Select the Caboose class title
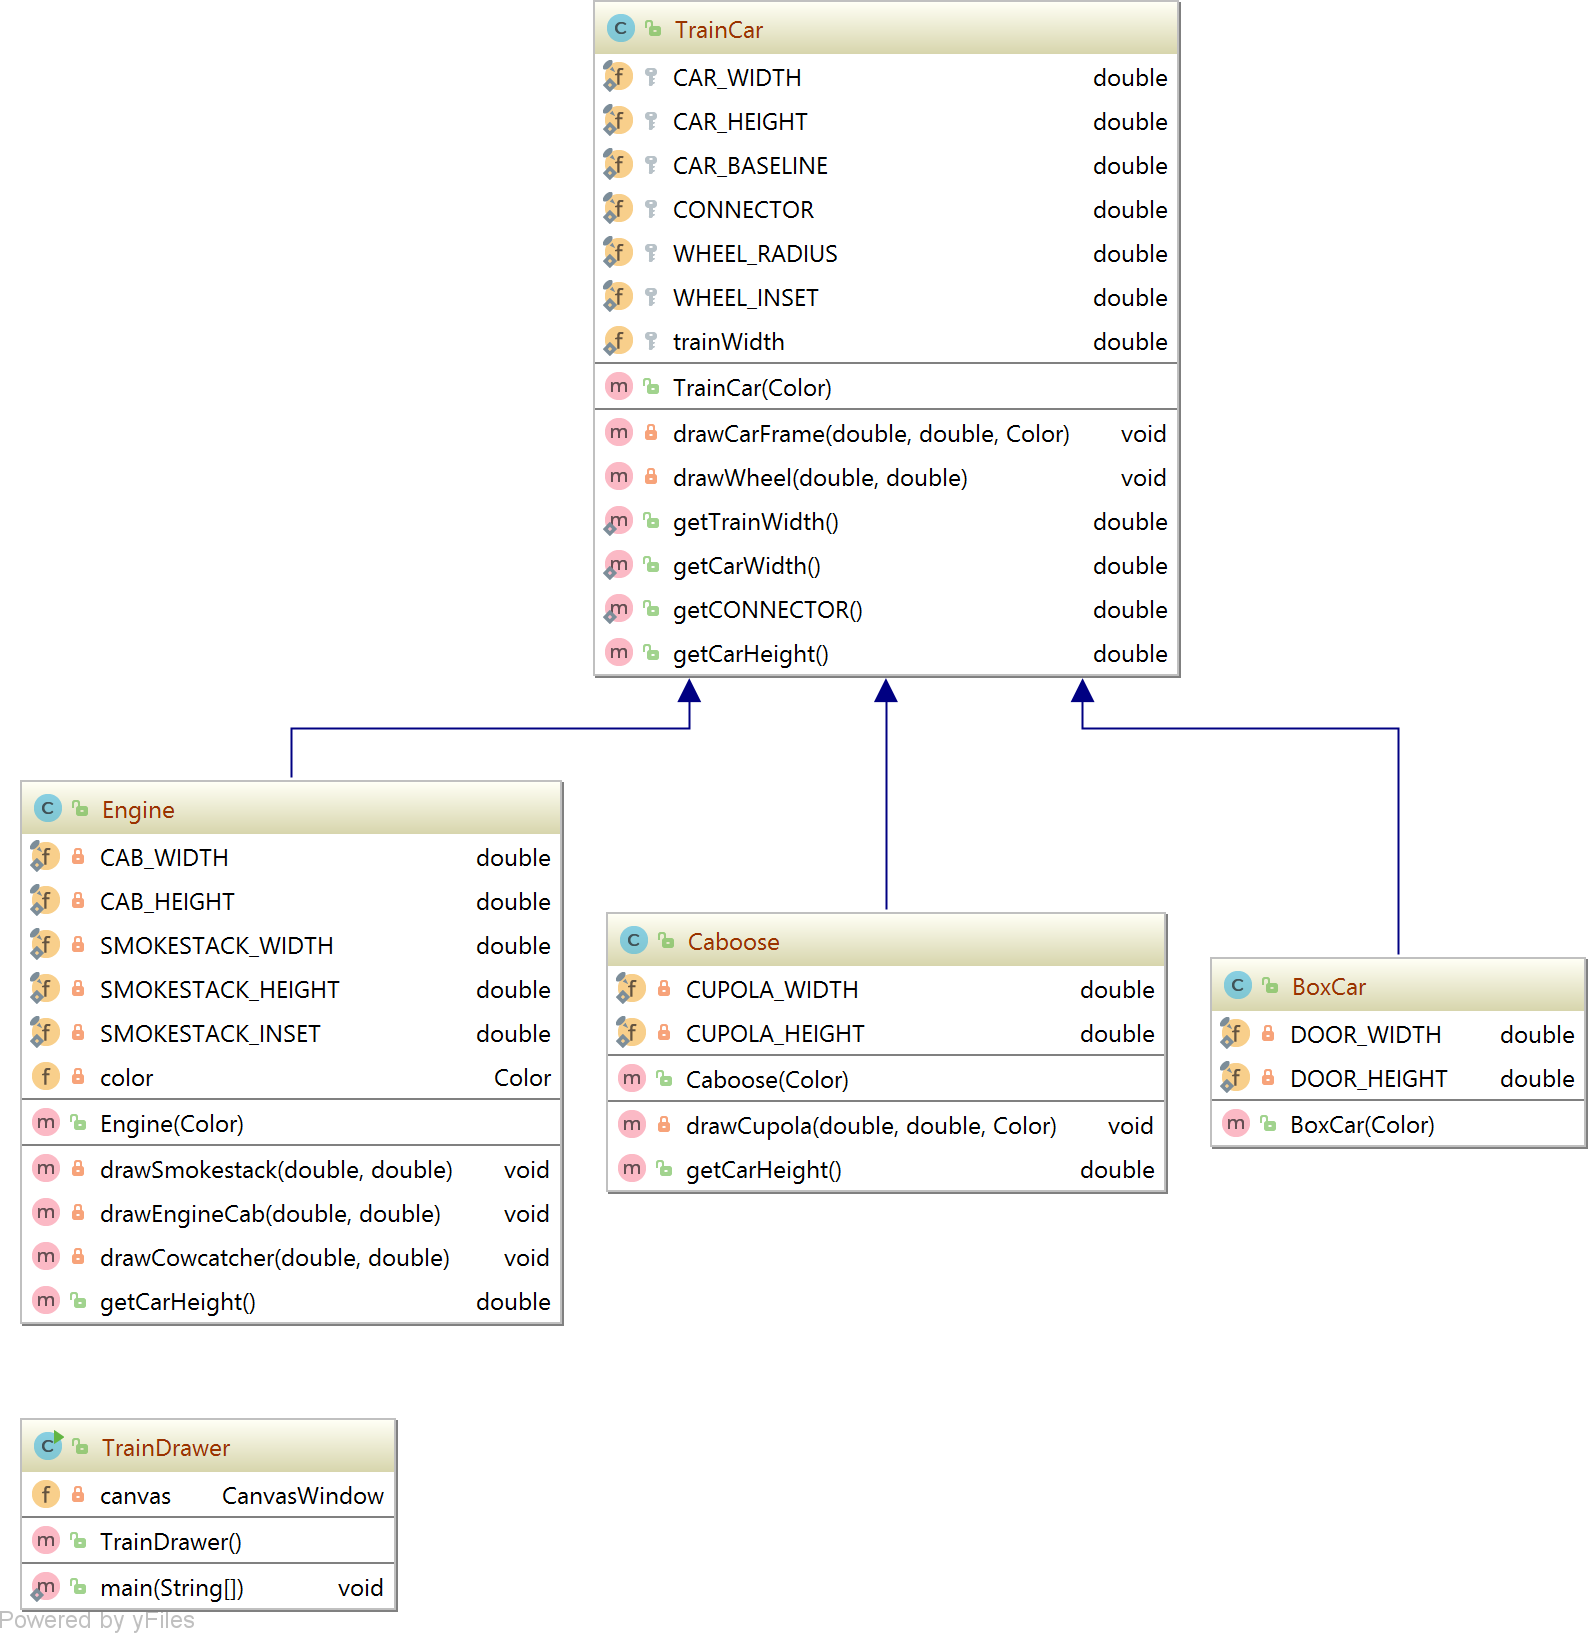 (x=733, y=941)
